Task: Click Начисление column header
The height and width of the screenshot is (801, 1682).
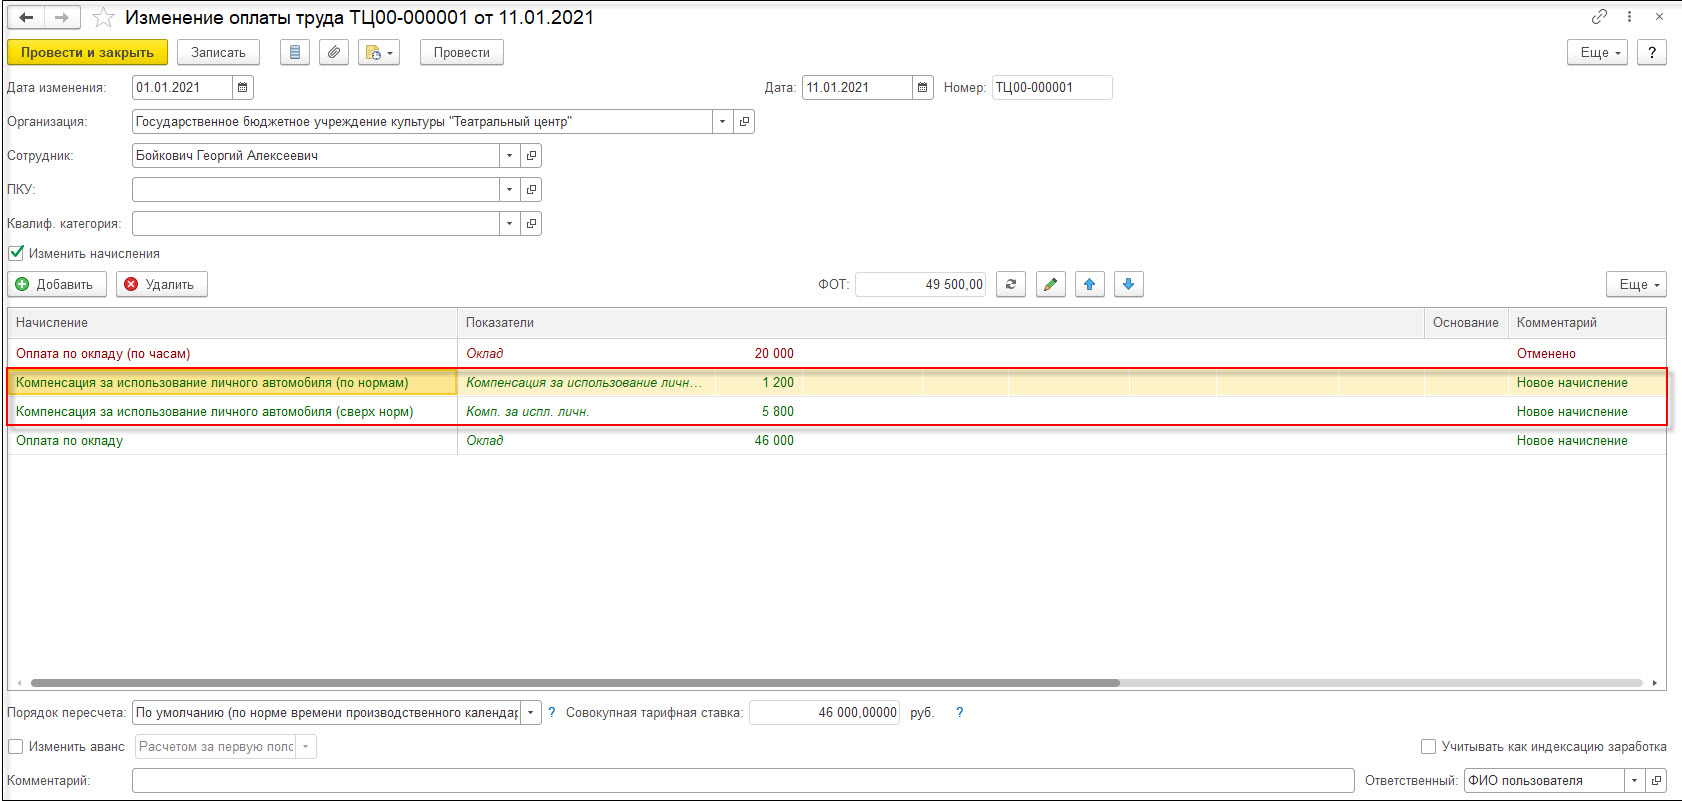Action: click(x=232, y=322)
